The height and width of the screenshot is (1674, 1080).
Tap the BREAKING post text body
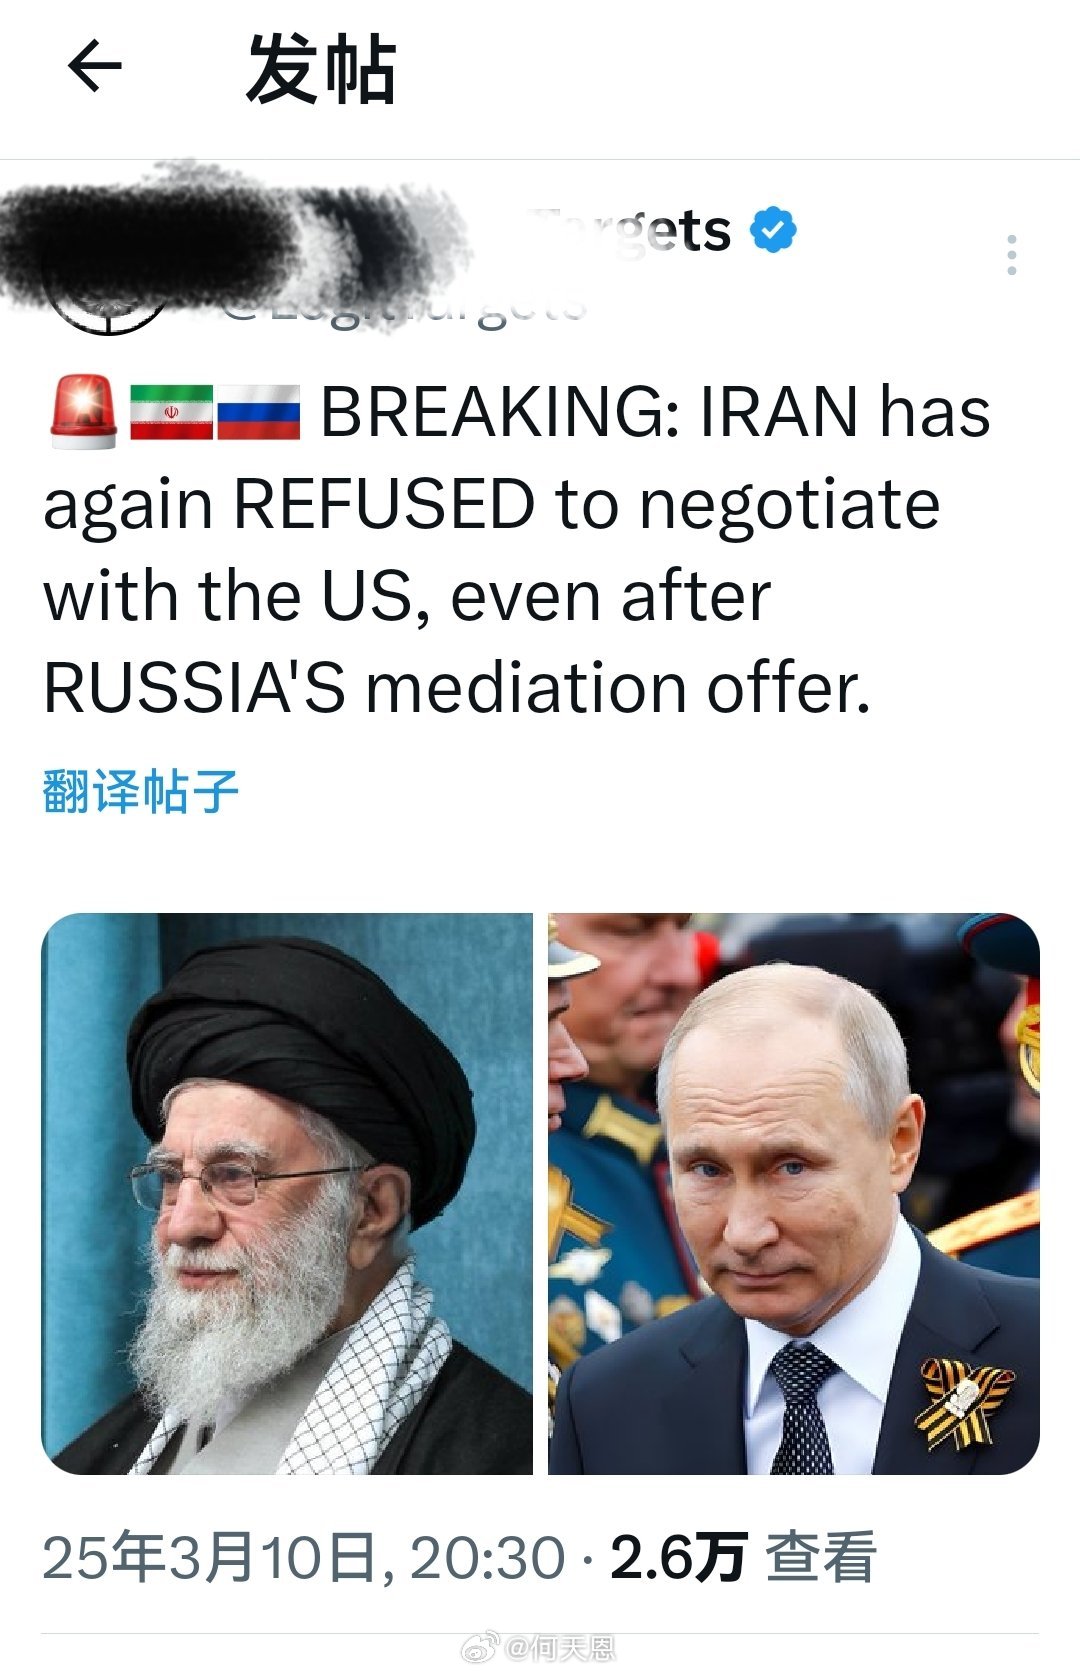tap(517, 550)
